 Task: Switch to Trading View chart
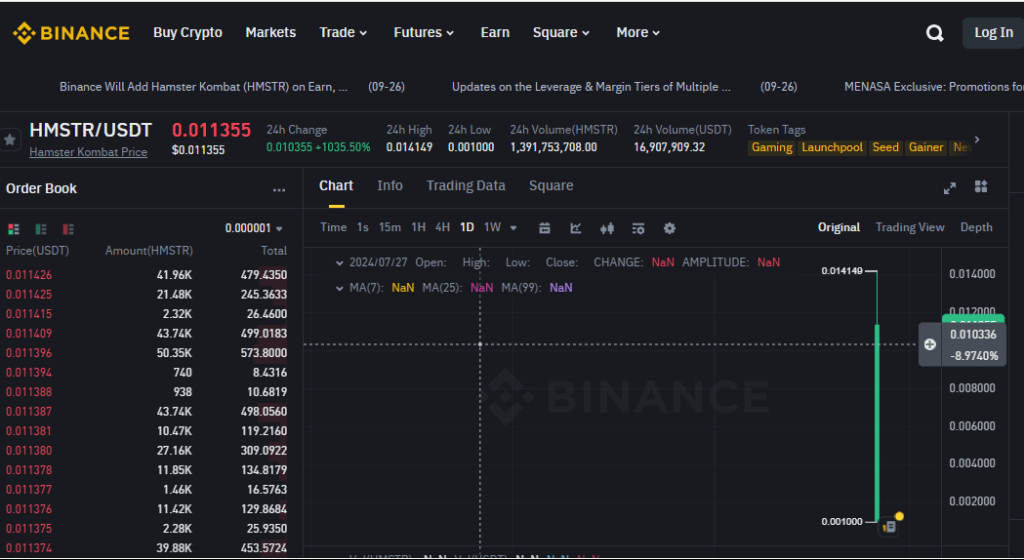[910, 227]
